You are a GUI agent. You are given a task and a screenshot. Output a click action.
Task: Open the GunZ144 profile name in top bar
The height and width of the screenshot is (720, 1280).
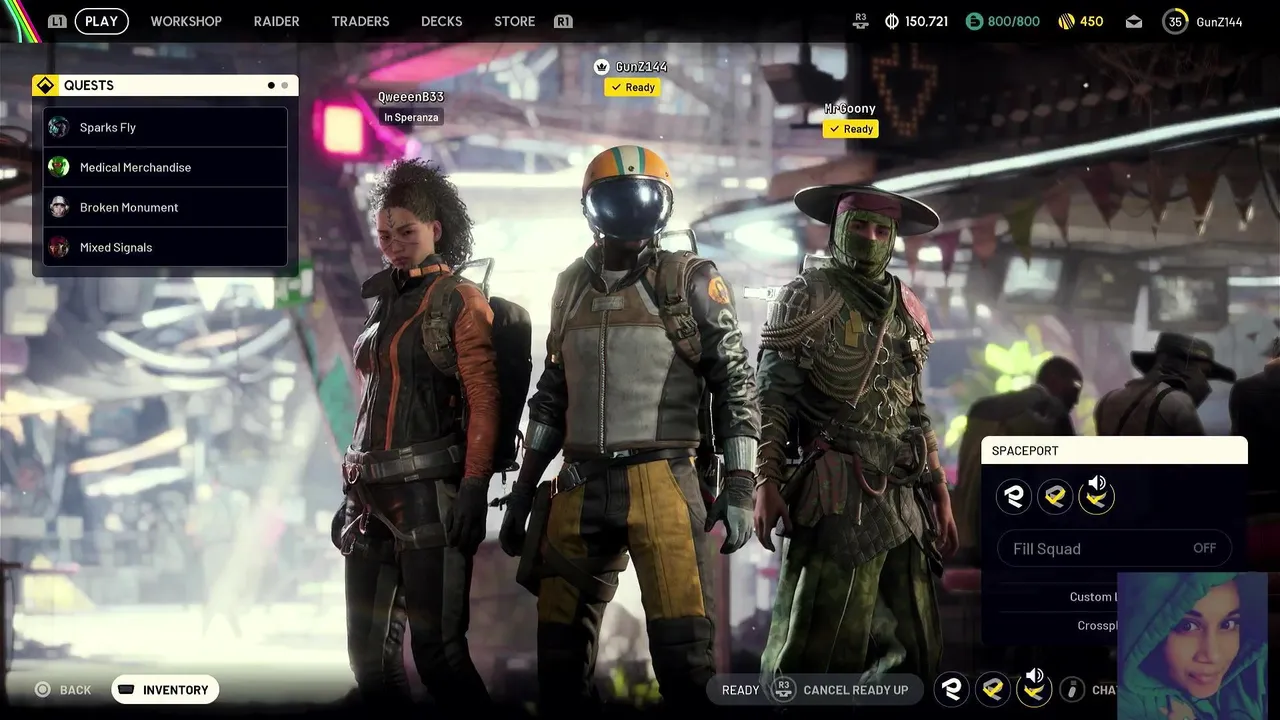(1219, 21)
